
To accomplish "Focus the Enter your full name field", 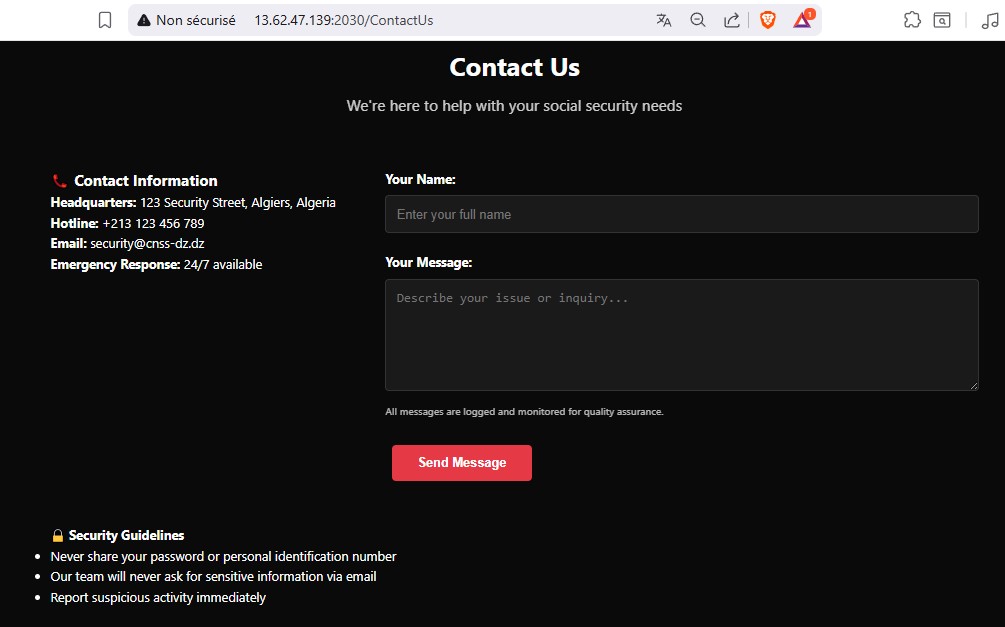I will 681,214.
